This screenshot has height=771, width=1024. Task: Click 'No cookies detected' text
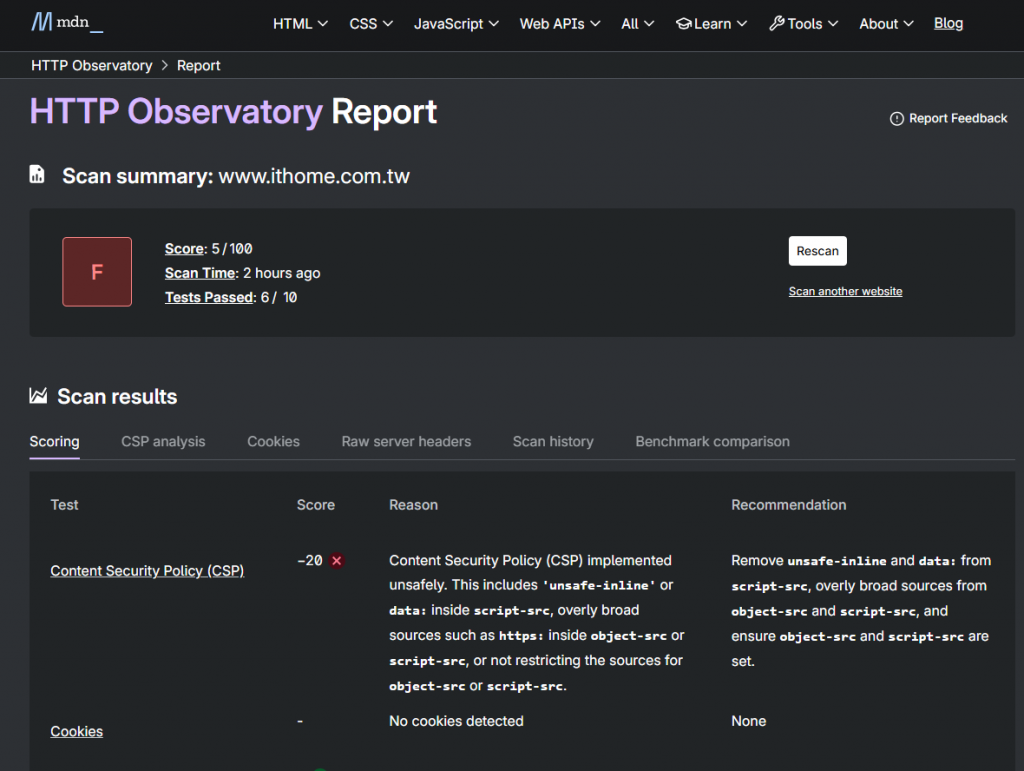(x=456, y=721)
